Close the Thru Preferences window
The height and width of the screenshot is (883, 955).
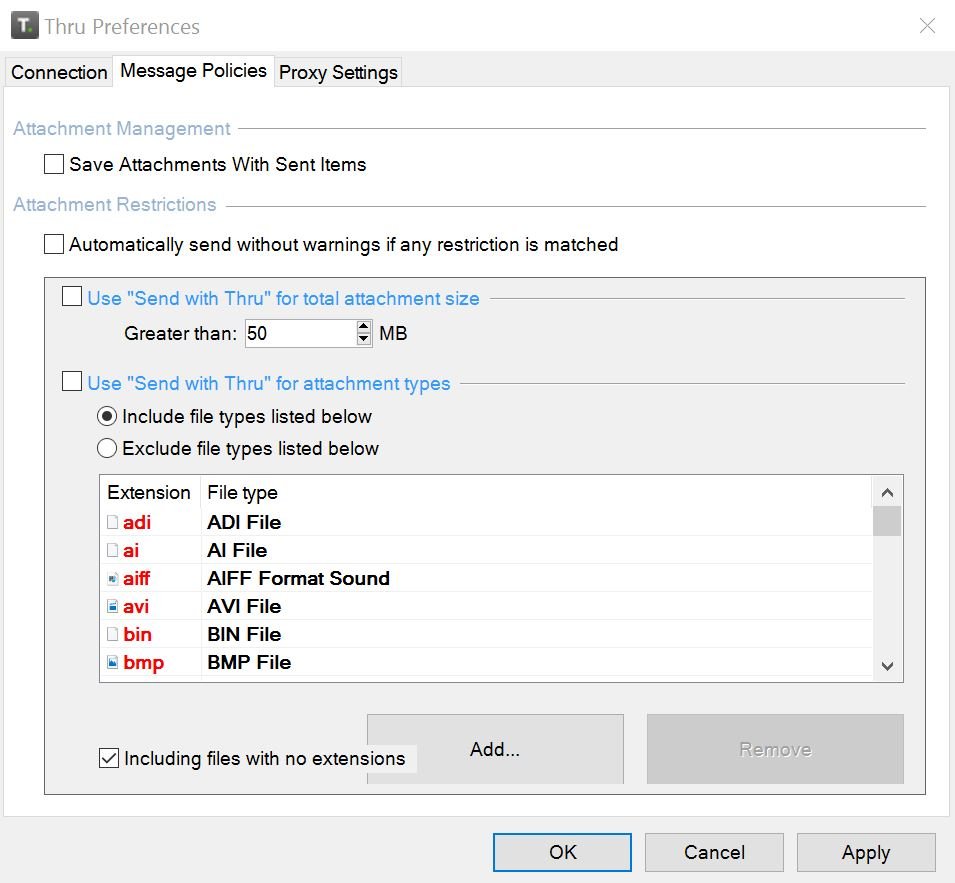(927, 26)
